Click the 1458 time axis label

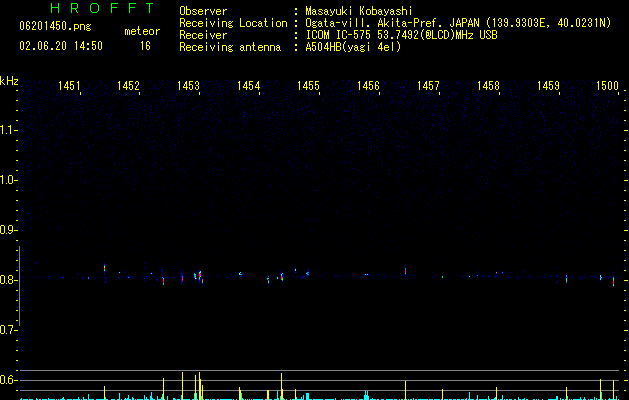[488, 86]
